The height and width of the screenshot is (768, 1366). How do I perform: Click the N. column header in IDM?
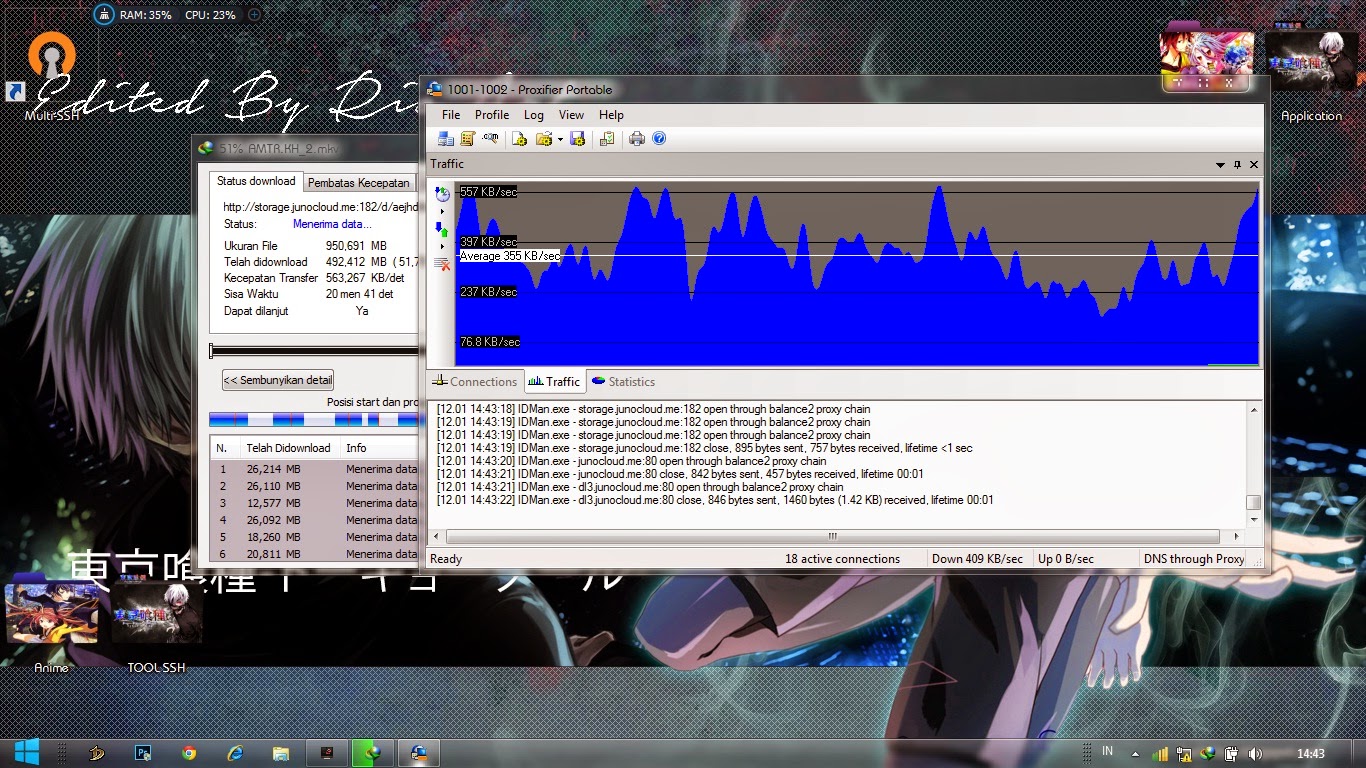[225, 448]
